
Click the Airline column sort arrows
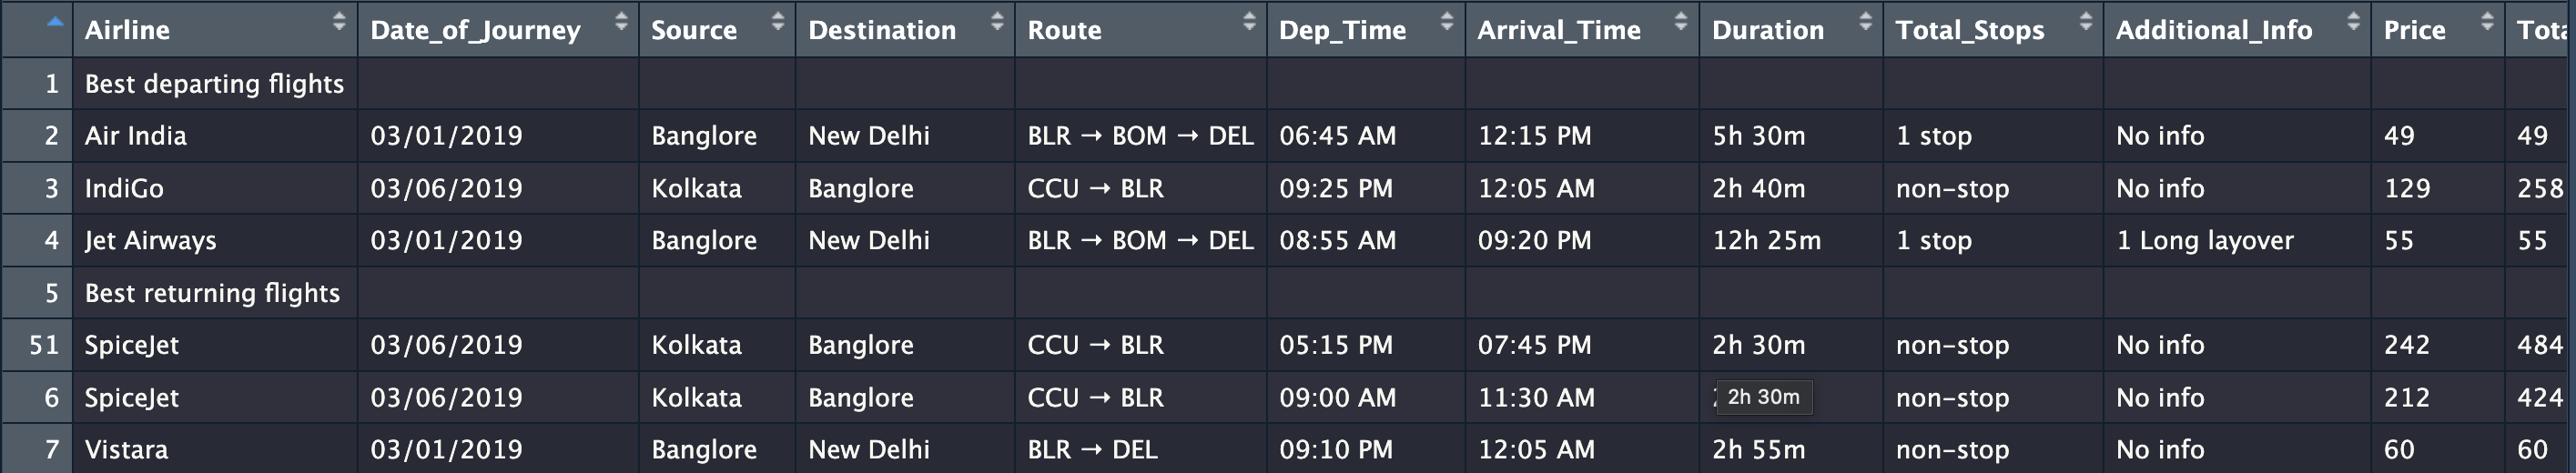pyautogui.click(x=339, y=21)
